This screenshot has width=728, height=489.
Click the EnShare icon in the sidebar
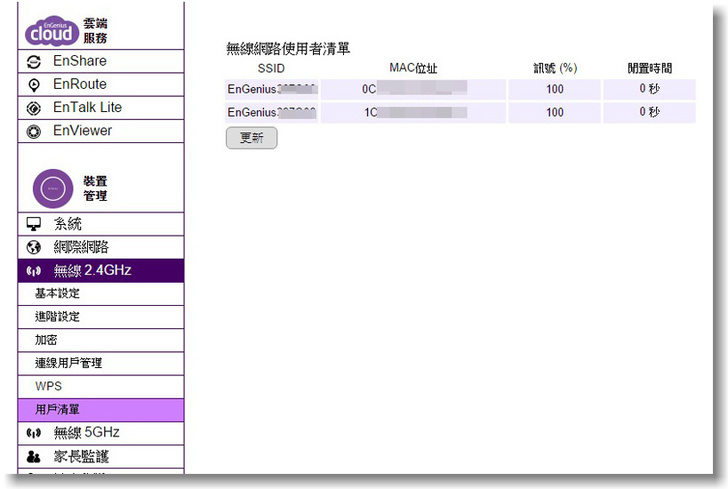33,62
